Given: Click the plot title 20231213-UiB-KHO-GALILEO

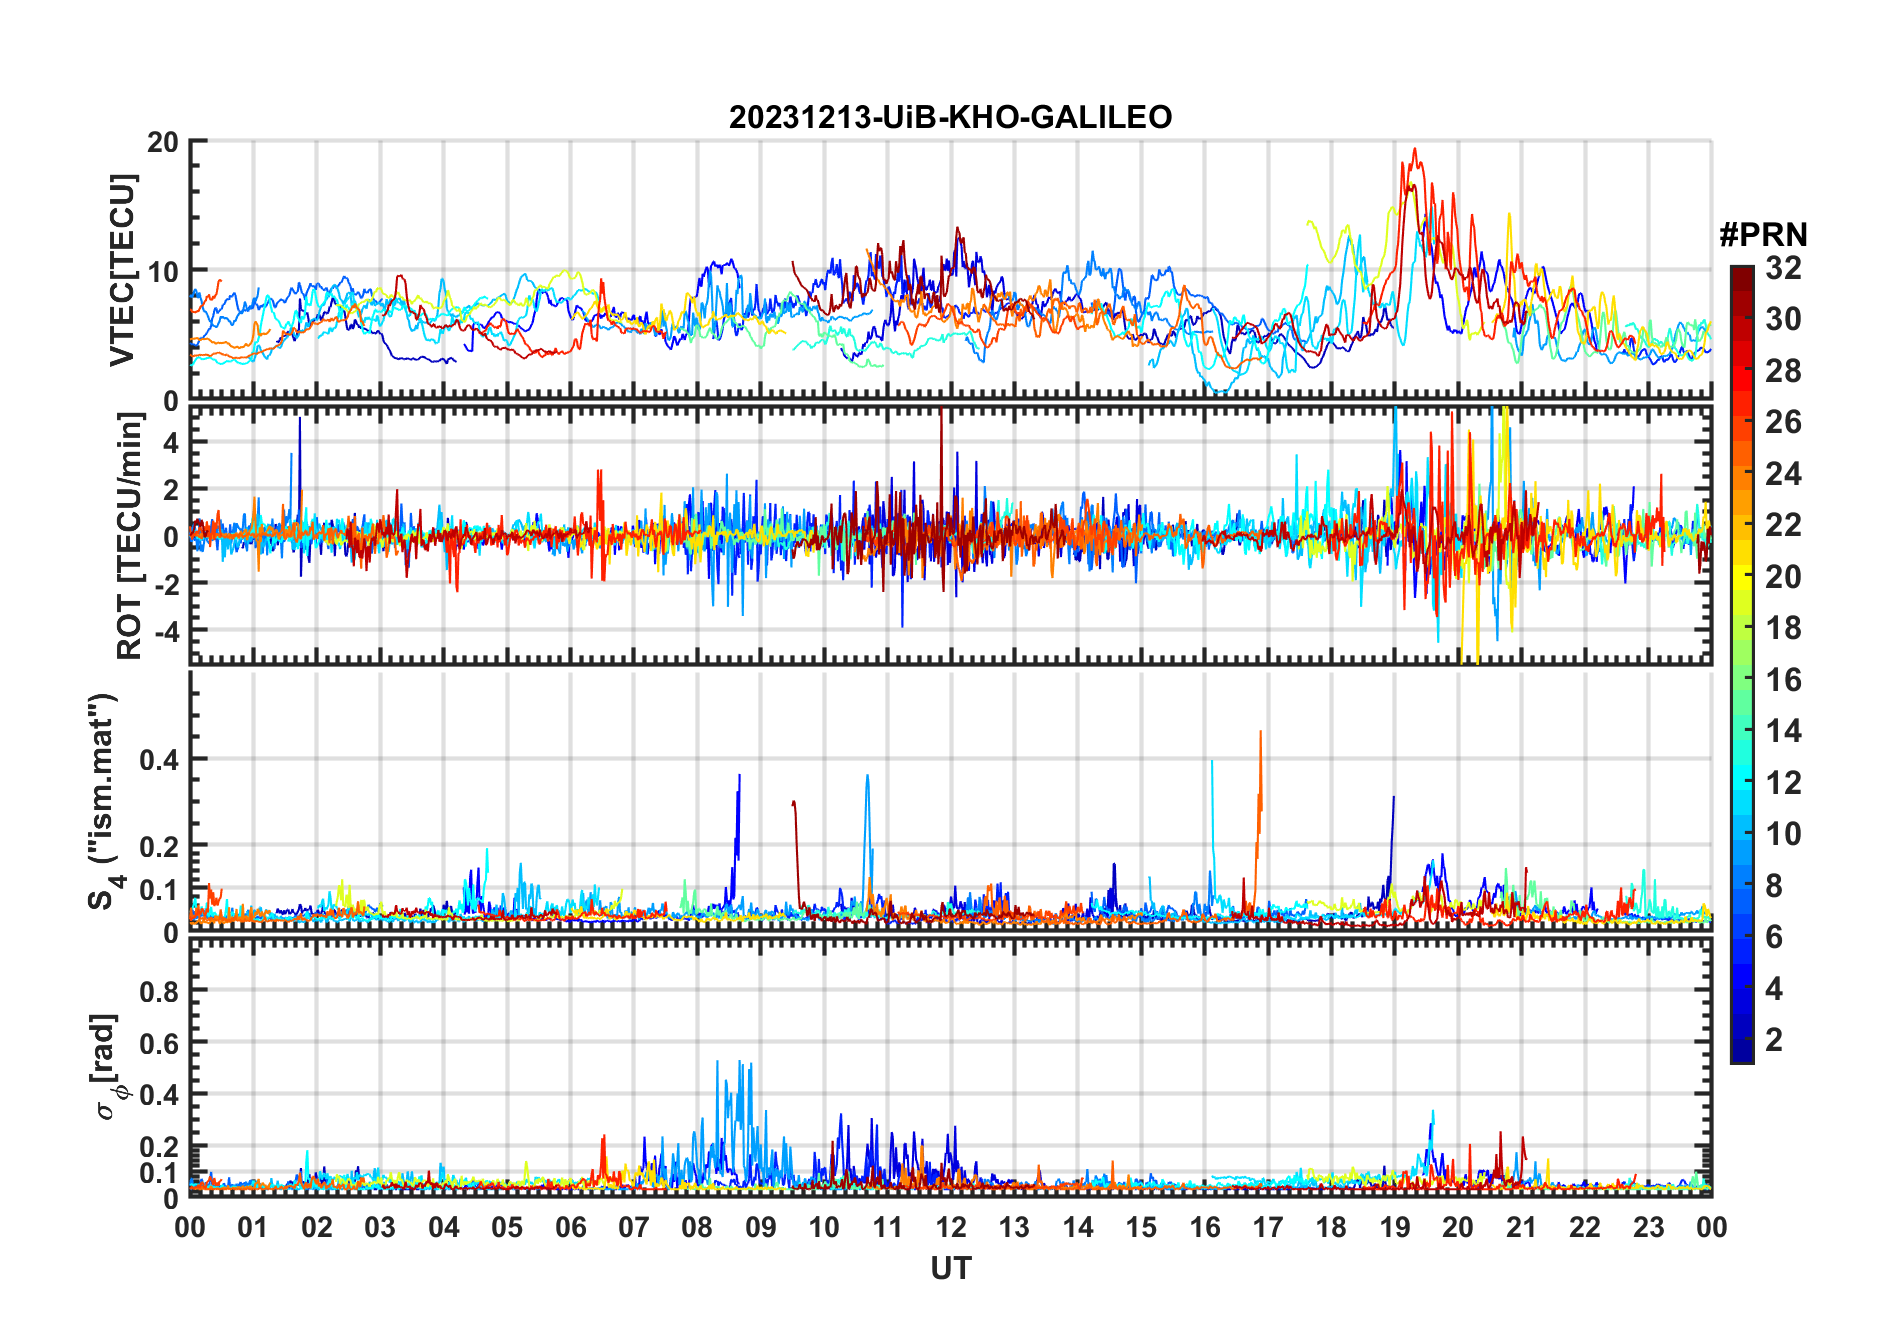Looking at the screenshot, I should tap(950, 117).
